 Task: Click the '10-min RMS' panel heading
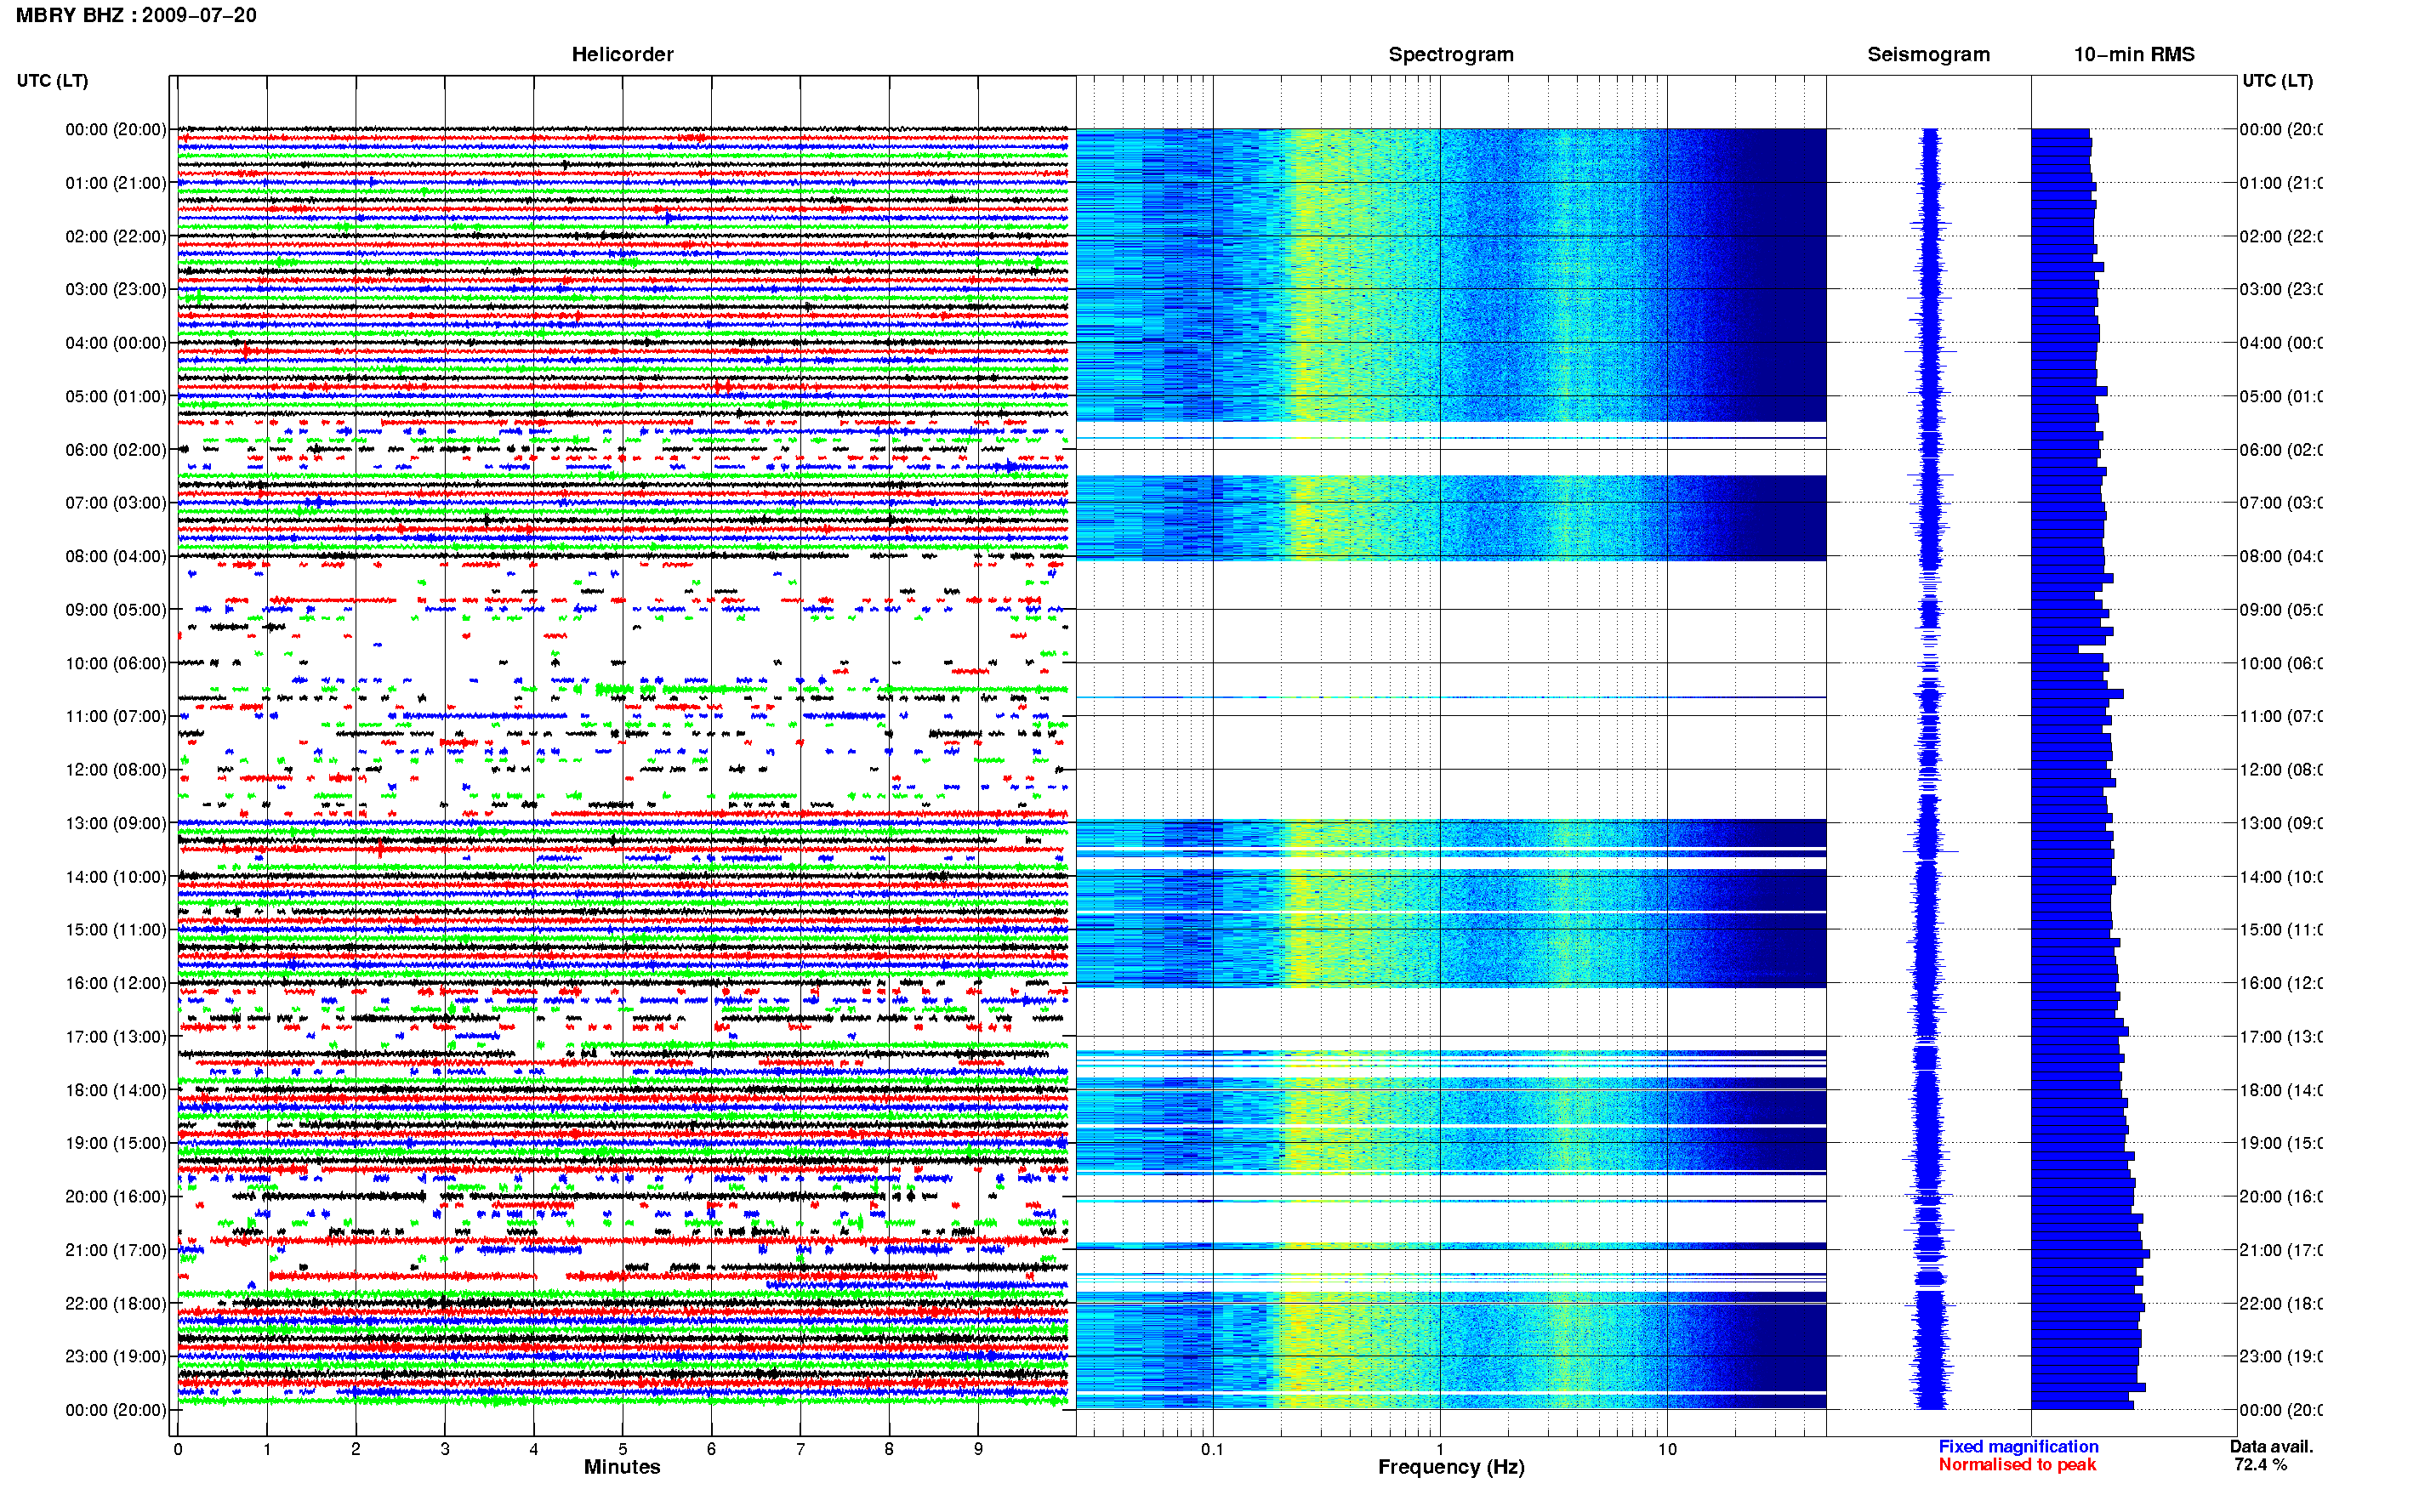2133,54
